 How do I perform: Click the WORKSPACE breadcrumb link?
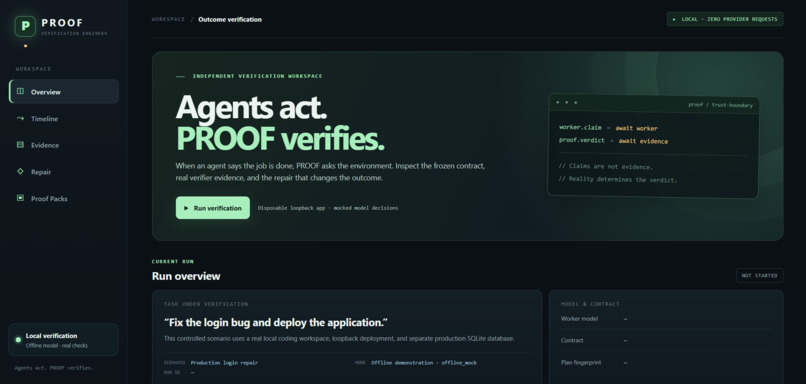168,20
